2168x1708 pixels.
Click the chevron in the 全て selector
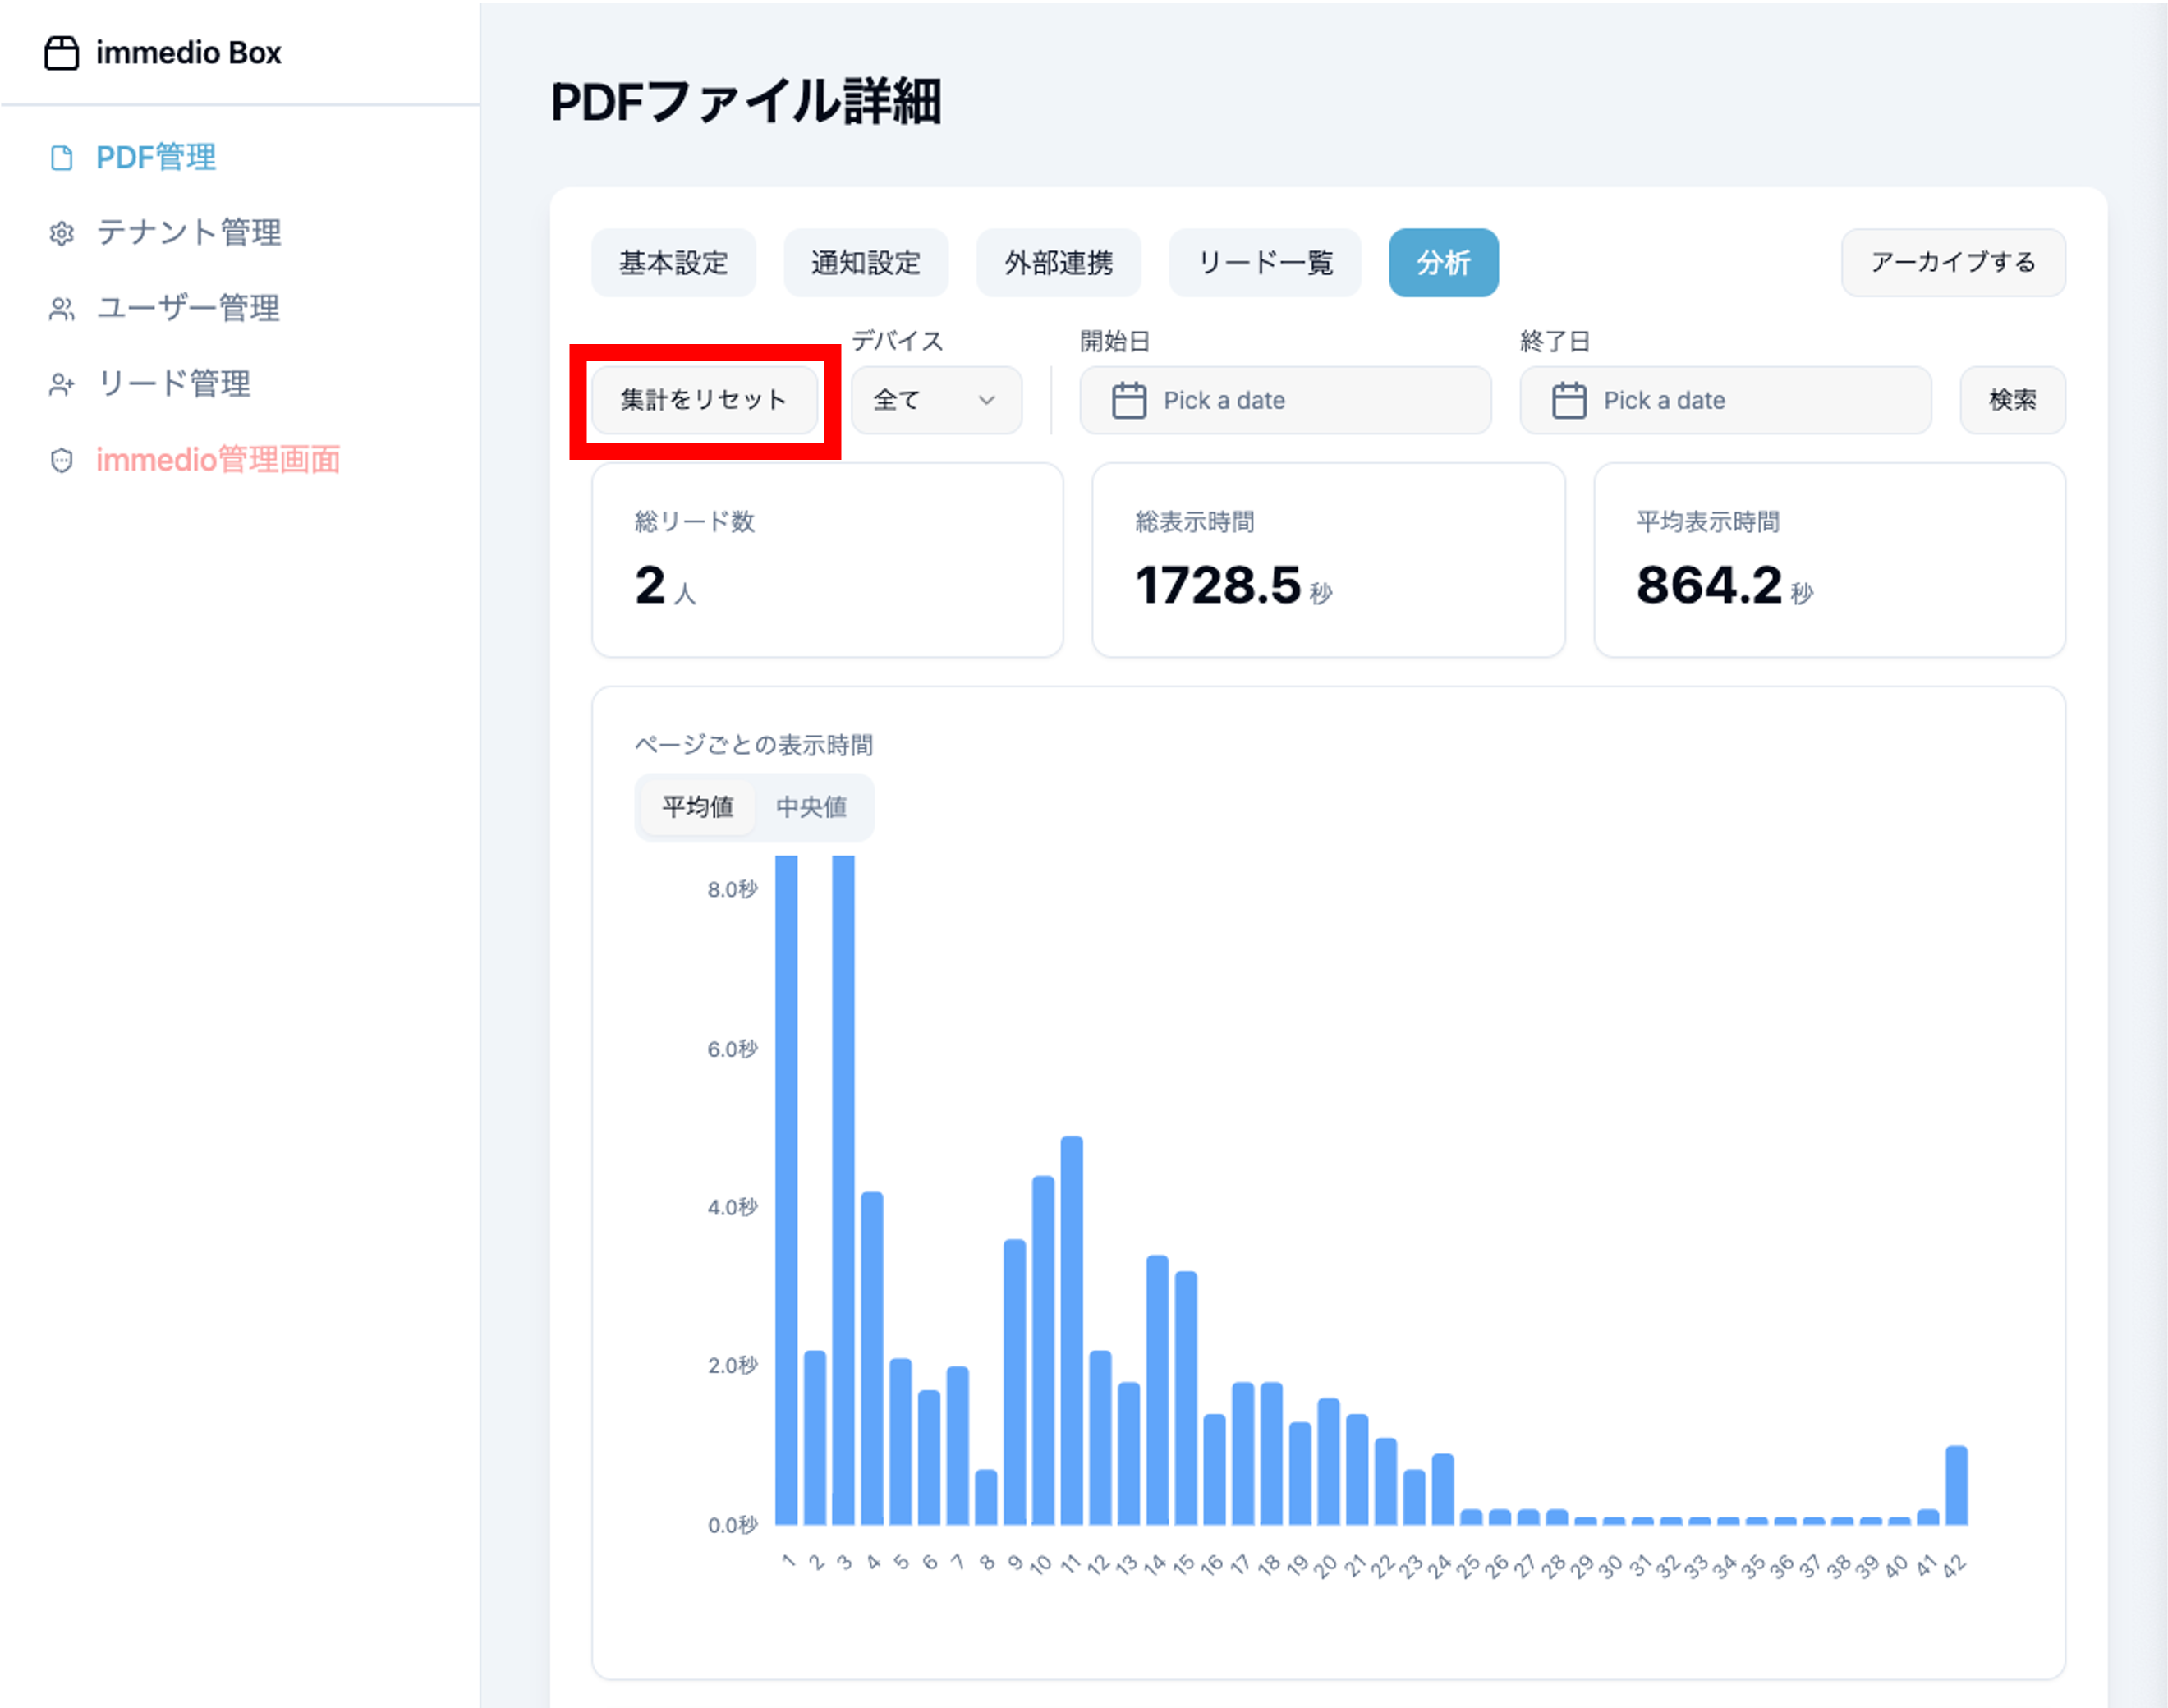click(987, 400)
